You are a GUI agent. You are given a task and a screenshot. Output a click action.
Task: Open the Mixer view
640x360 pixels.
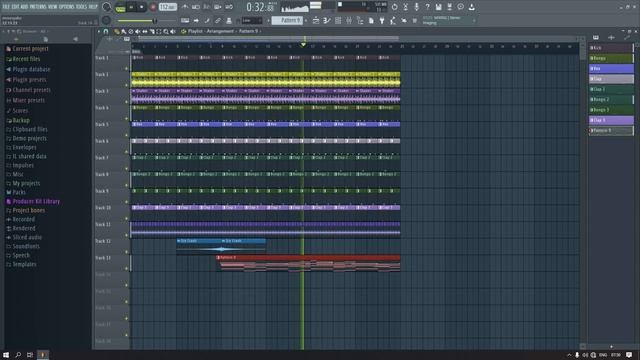349,20
